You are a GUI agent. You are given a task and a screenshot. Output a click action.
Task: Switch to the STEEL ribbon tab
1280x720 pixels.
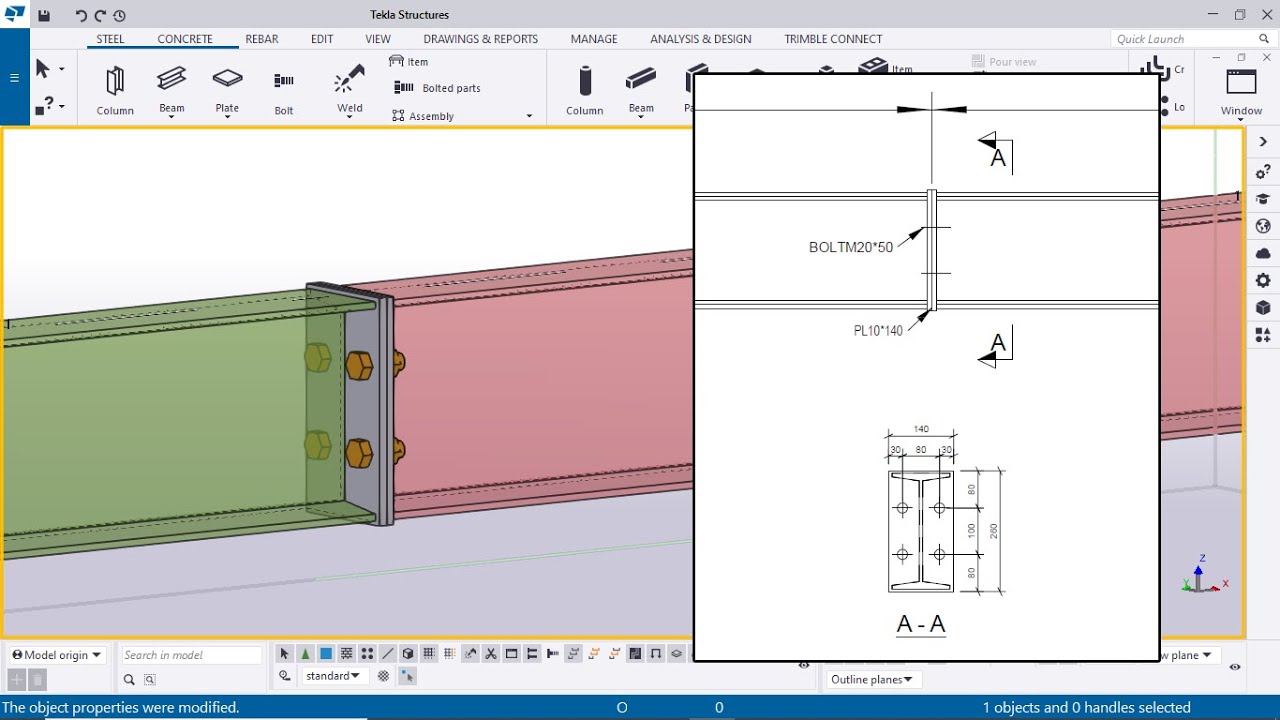click(110, 39)
